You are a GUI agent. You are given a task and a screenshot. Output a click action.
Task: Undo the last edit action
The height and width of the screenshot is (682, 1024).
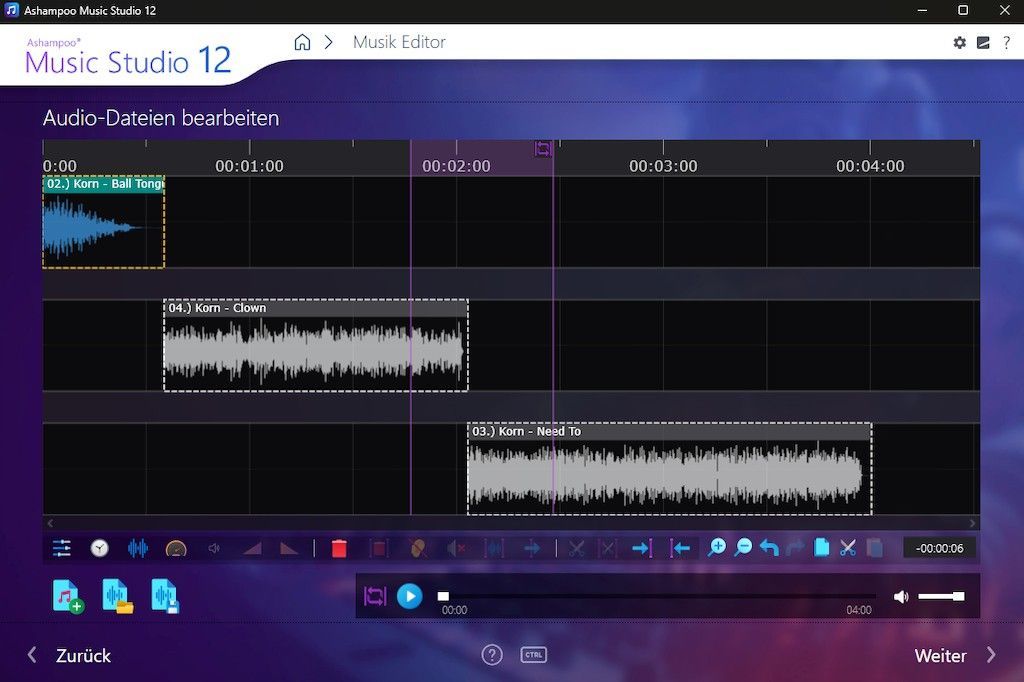click(769, 548)
